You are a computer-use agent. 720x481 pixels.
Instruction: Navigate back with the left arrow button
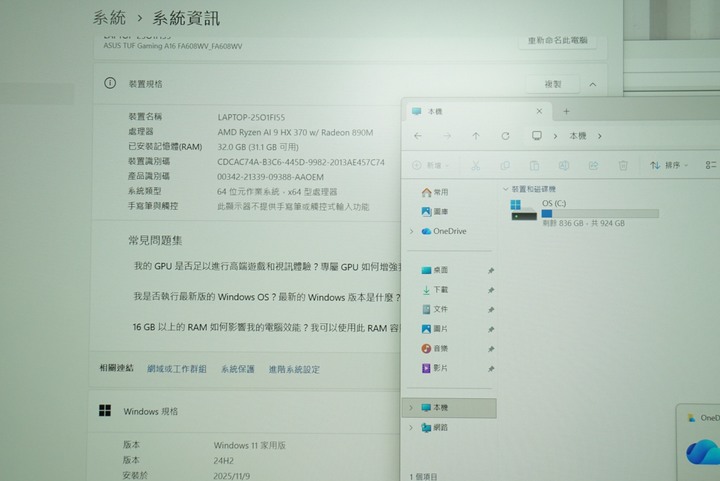coord(418,136)
